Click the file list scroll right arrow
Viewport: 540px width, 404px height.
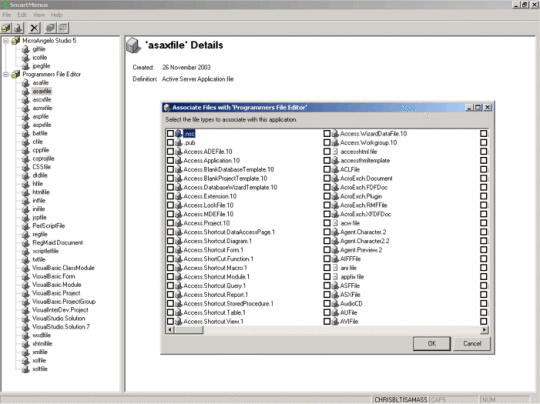(484, 330)
